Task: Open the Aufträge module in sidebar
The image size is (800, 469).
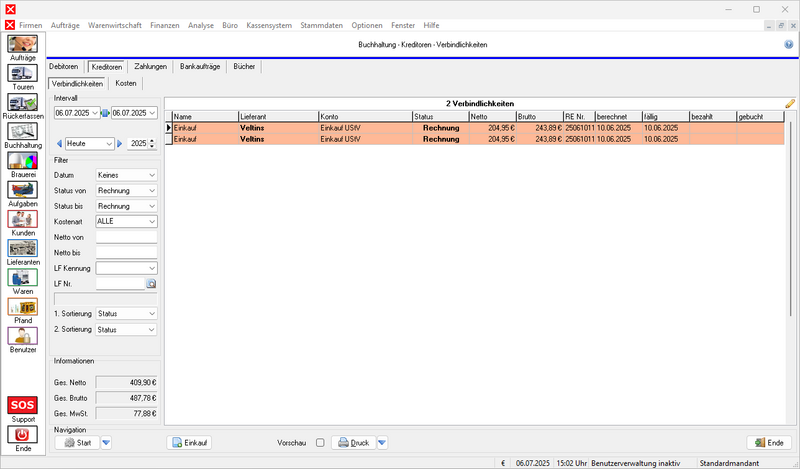Action: tap(22, 45)
